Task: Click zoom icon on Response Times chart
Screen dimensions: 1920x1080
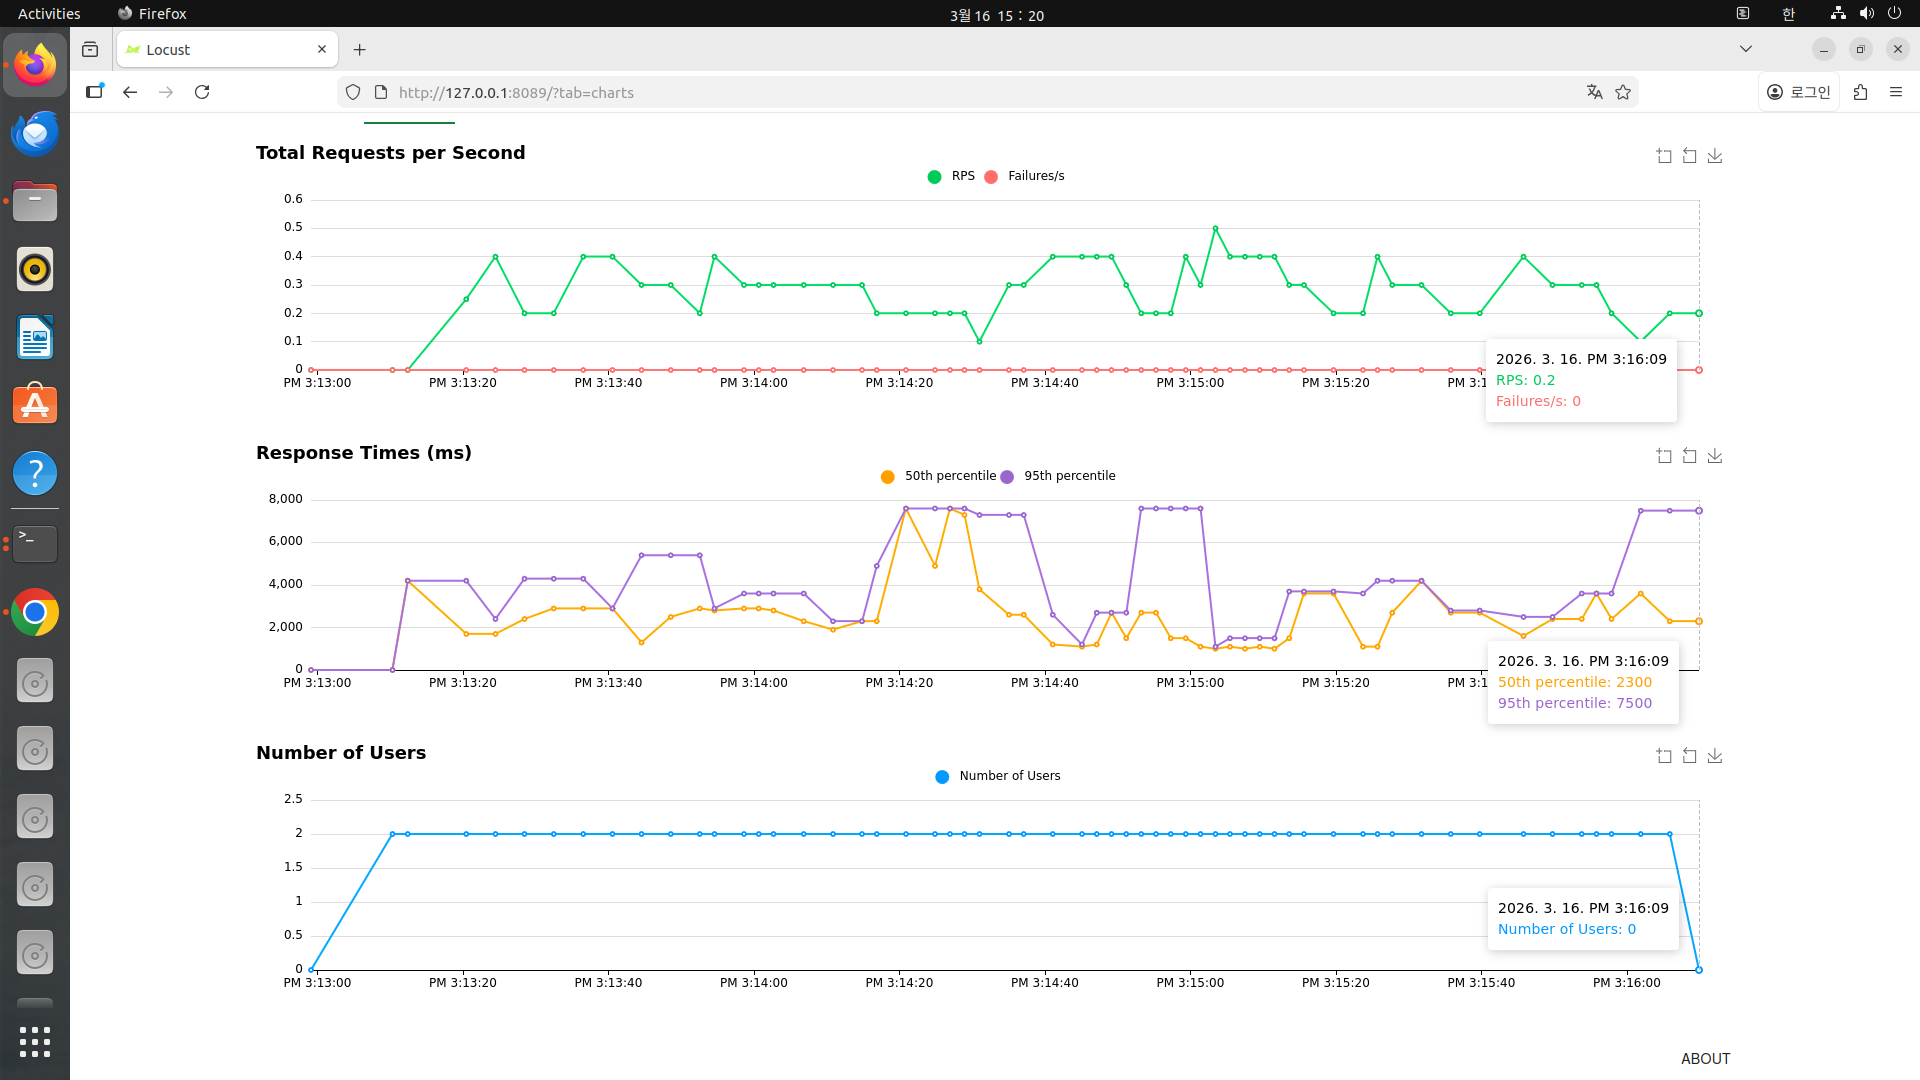Action: pyautogui.click(x=1664, y=456)
